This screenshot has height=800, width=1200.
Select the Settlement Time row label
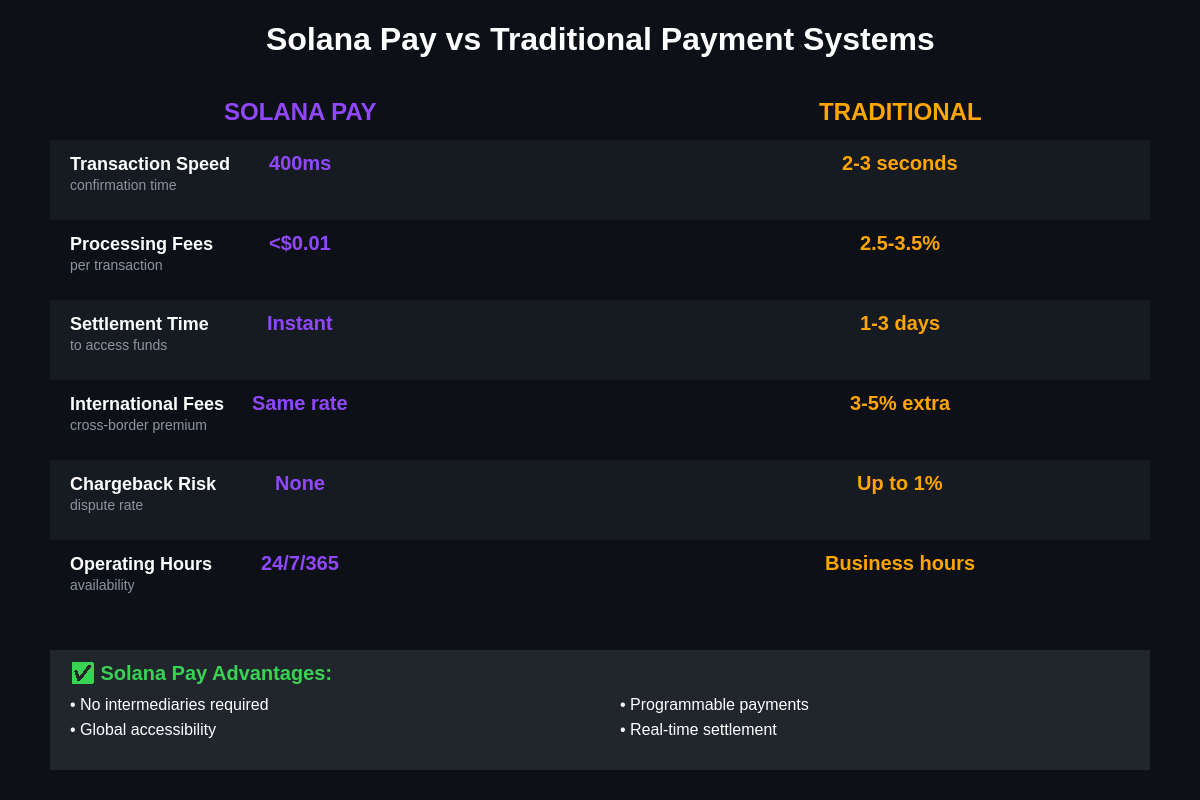coord(139,324)
